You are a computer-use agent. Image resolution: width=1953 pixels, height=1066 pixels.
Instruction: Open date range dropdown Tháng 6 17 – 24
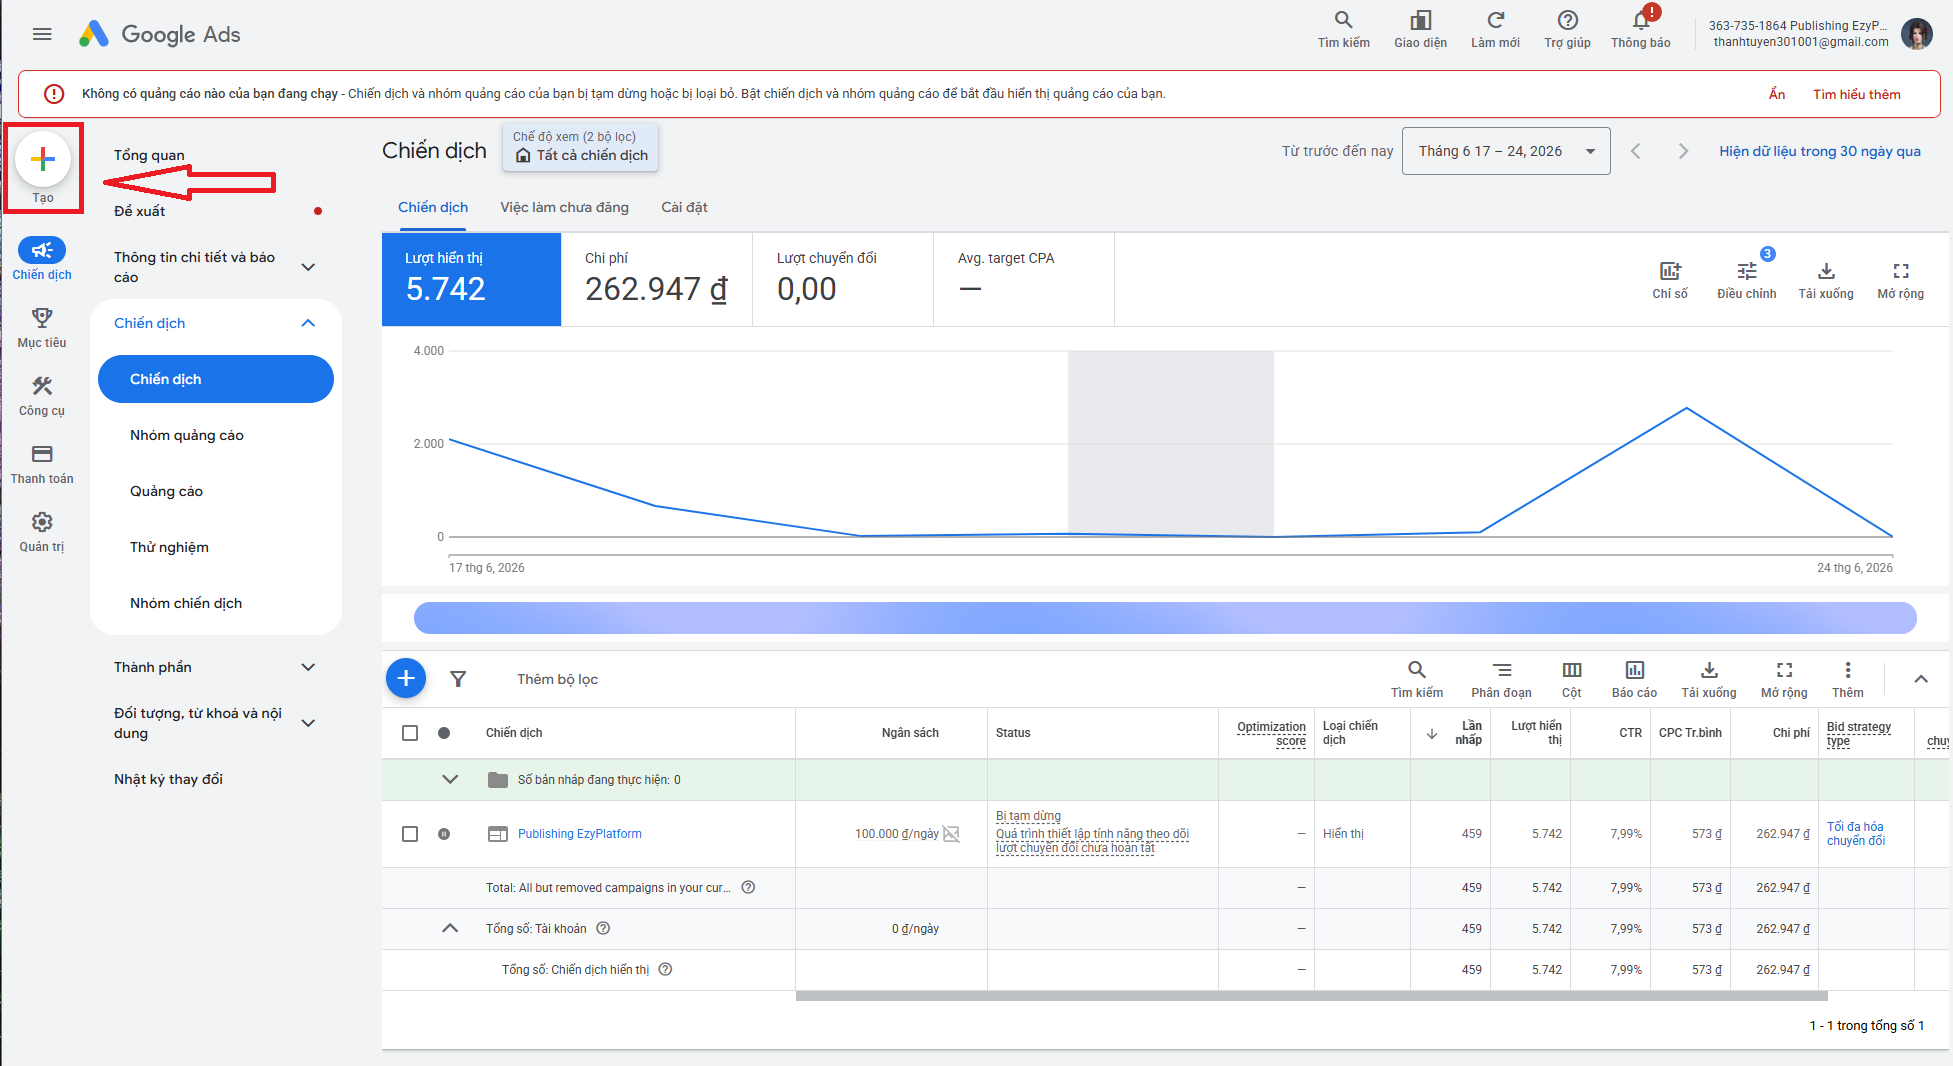pyautogui.click(x=1506, y=151)
